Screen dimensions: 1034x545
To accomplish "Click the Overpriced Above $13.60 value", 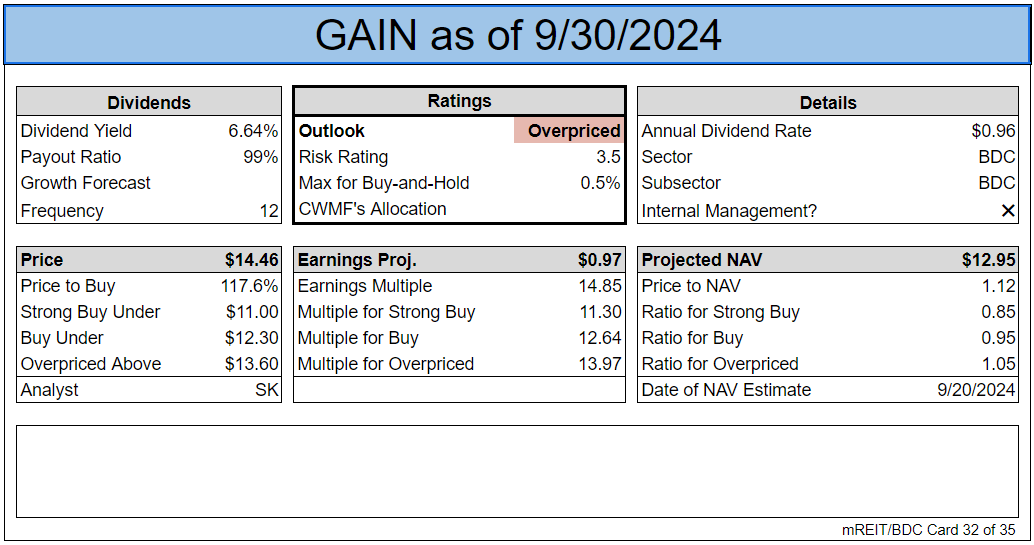I will pyautogui.click(x=251, y=364).
